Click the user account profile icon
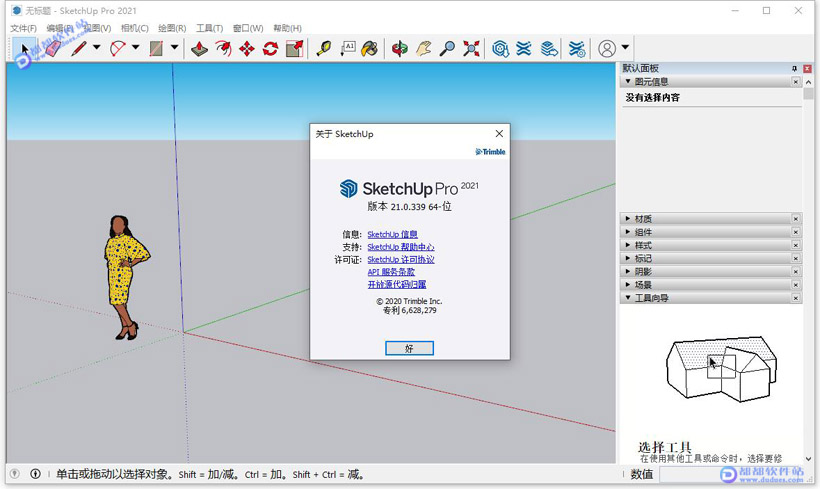 coord(607,49)
